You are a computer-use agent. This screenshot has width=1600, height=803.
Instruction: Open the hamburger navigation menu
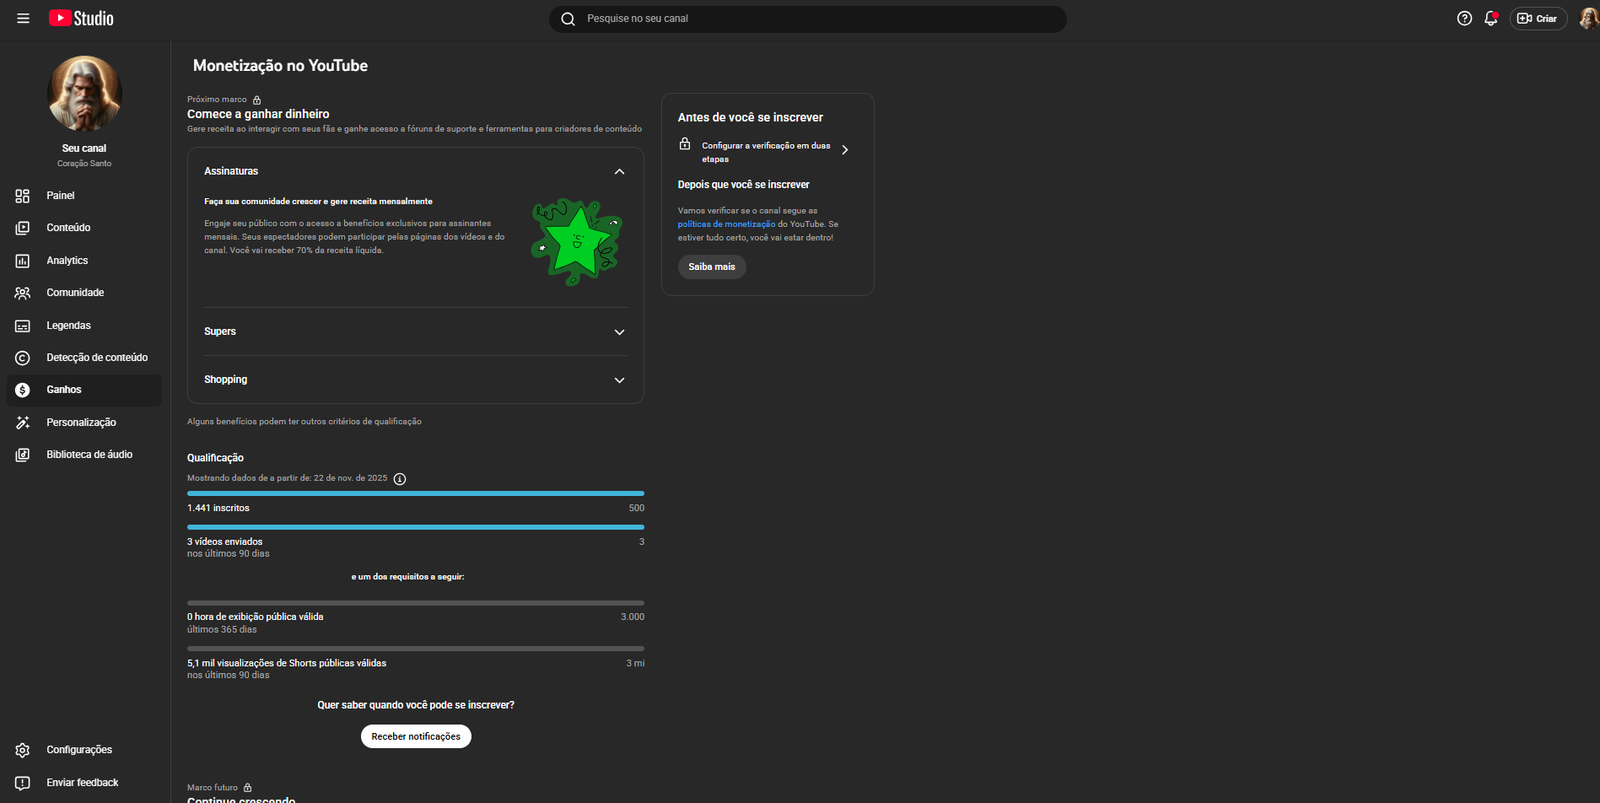23,18
